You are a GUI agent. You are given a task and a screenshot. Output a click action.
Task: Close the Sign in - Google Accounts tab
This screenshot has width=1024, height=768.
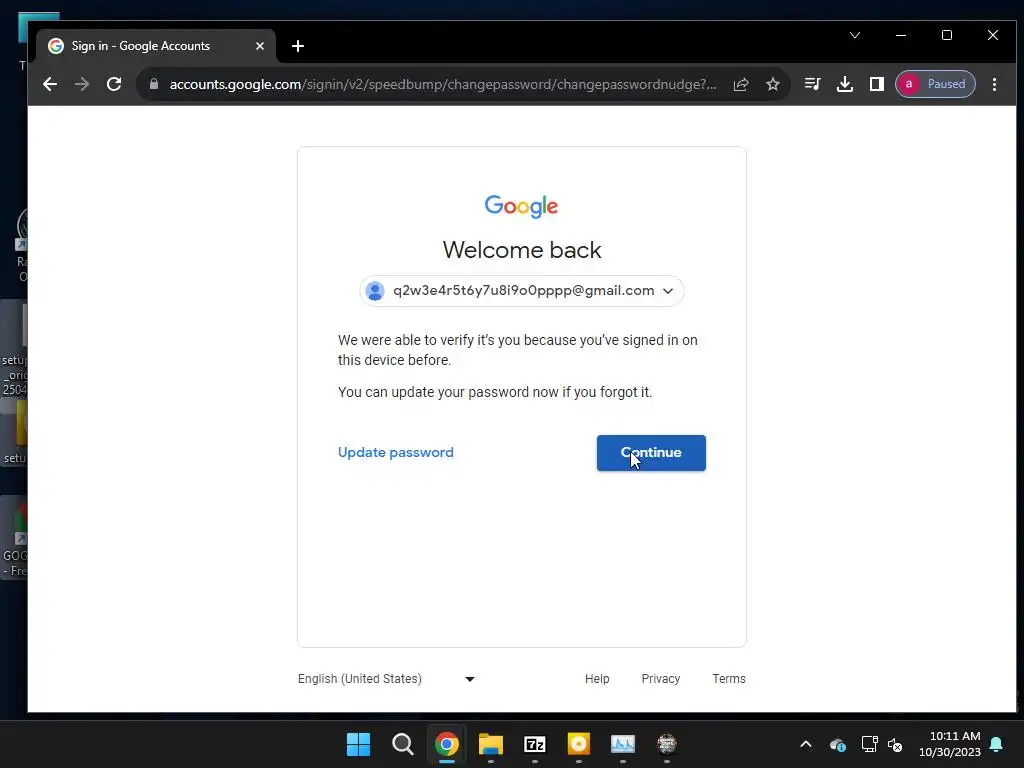pyautogui.click(x=260, y=46)
